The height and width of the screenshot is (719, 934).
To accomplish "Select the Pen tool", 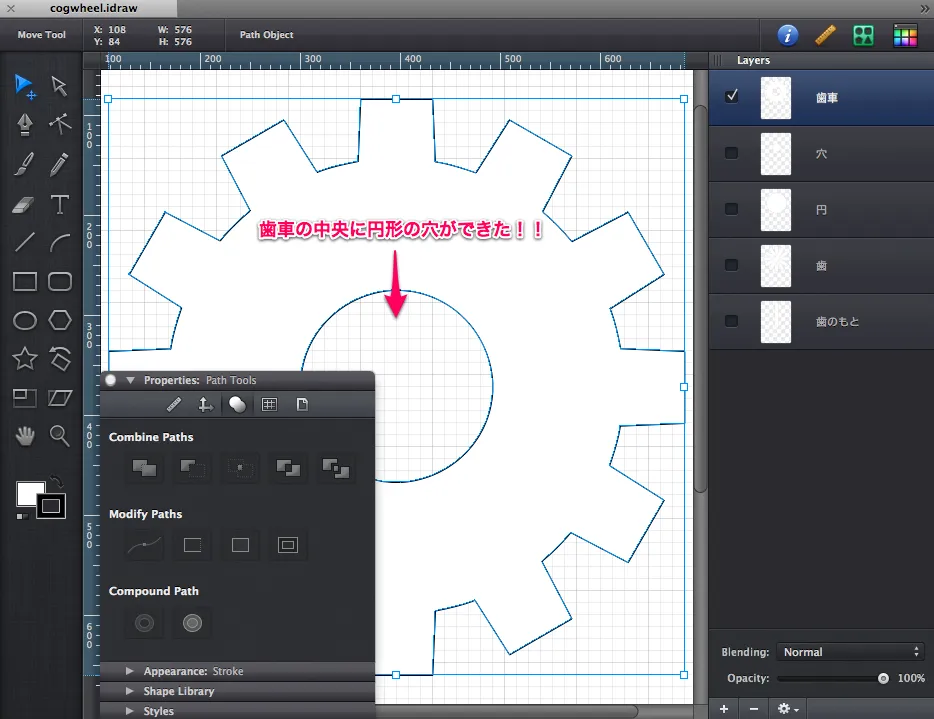I will (25, 123).
